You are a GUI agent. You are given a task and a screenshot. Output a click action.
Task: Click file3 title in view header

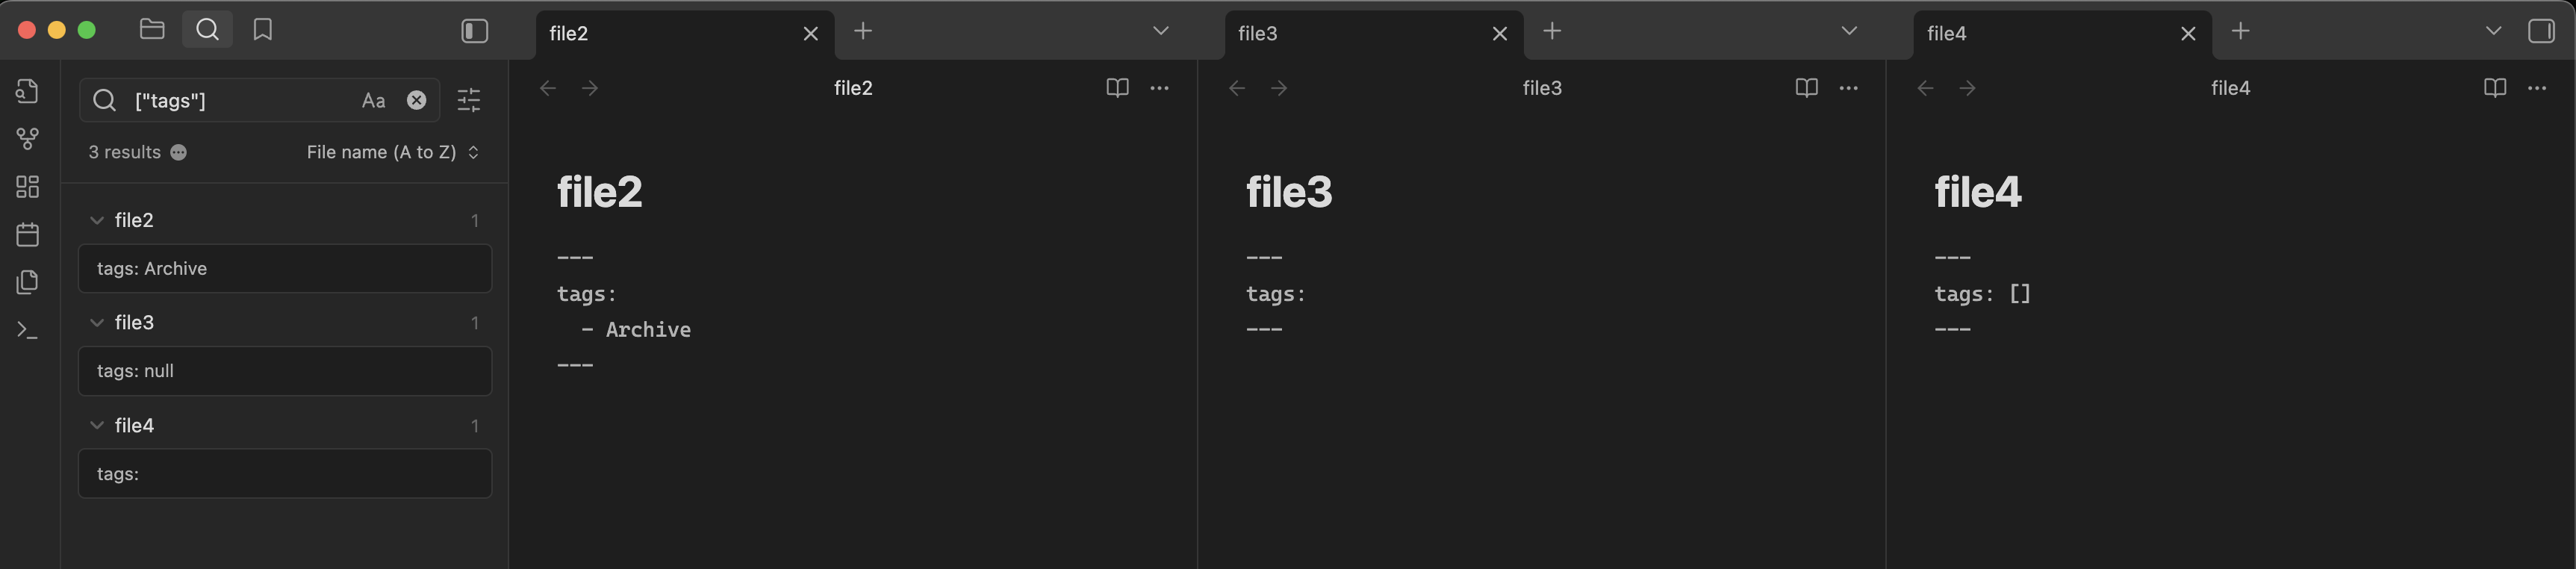pos(1542,88)
